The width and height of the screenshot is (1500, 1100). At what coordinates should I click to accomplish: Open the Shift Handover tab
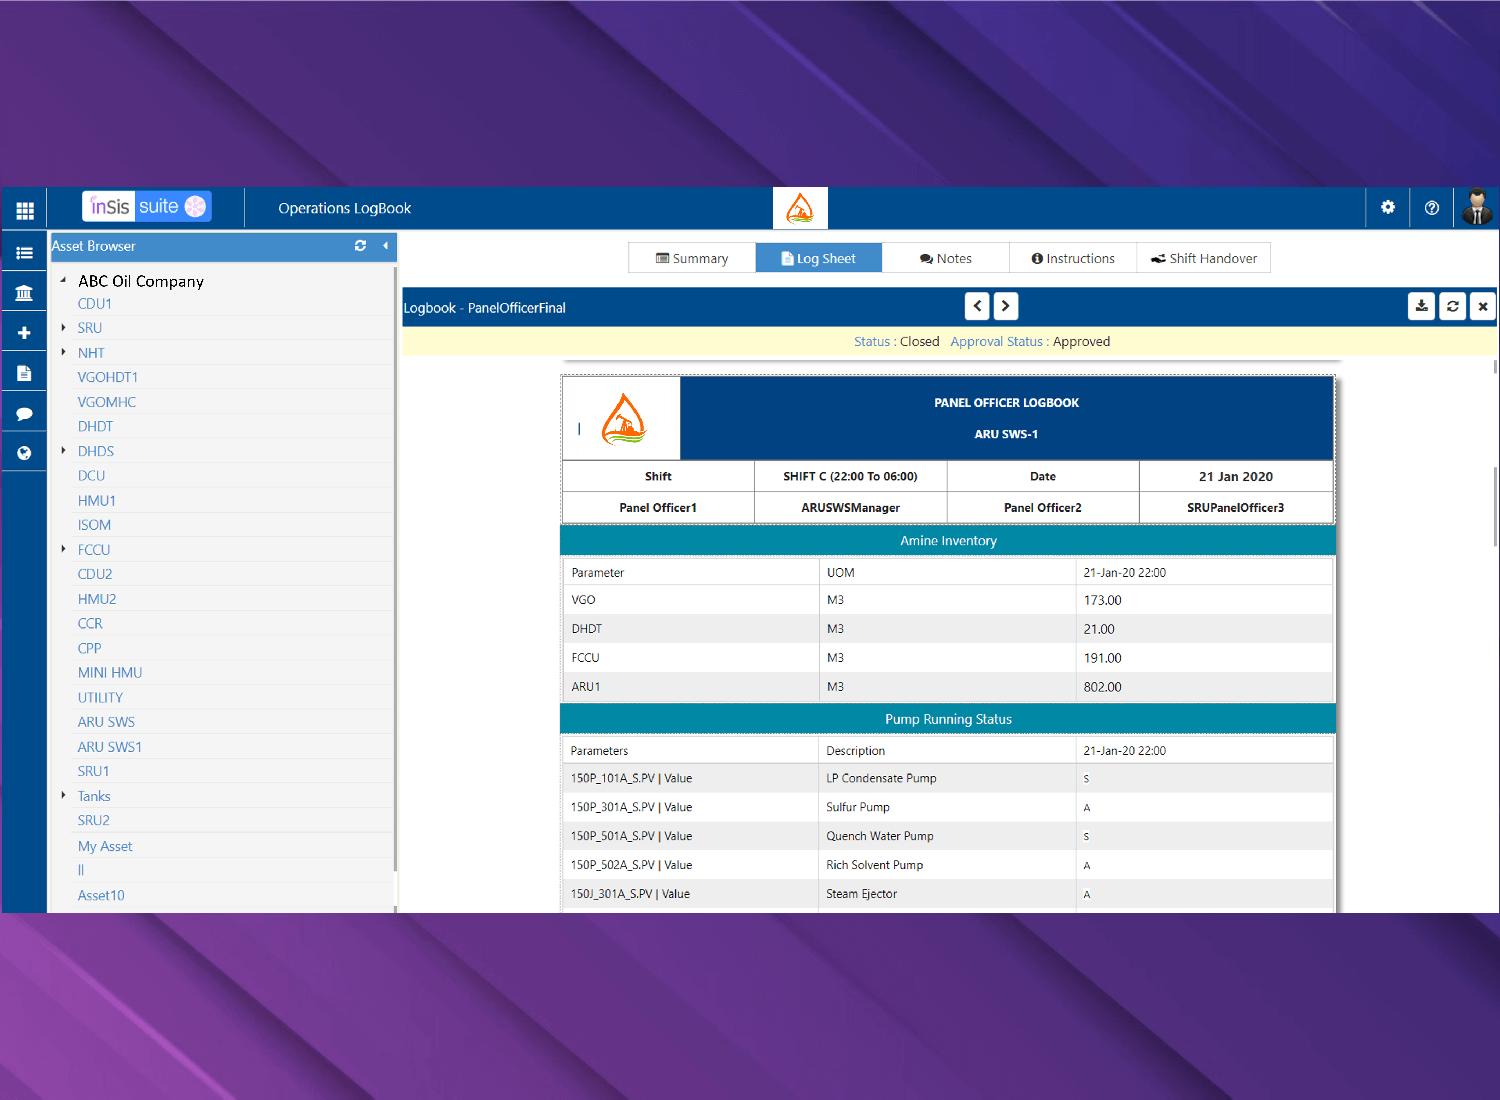click(1203, 258)
